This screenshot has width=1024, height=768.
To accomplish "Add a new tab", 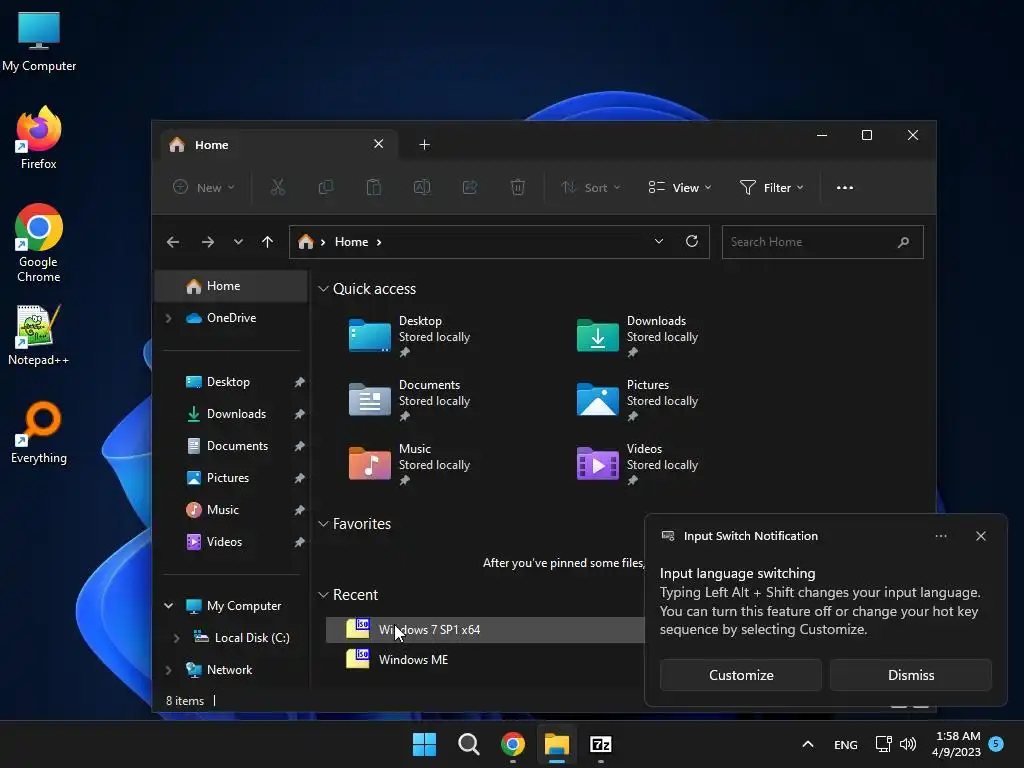I will (x=424, y=144).
